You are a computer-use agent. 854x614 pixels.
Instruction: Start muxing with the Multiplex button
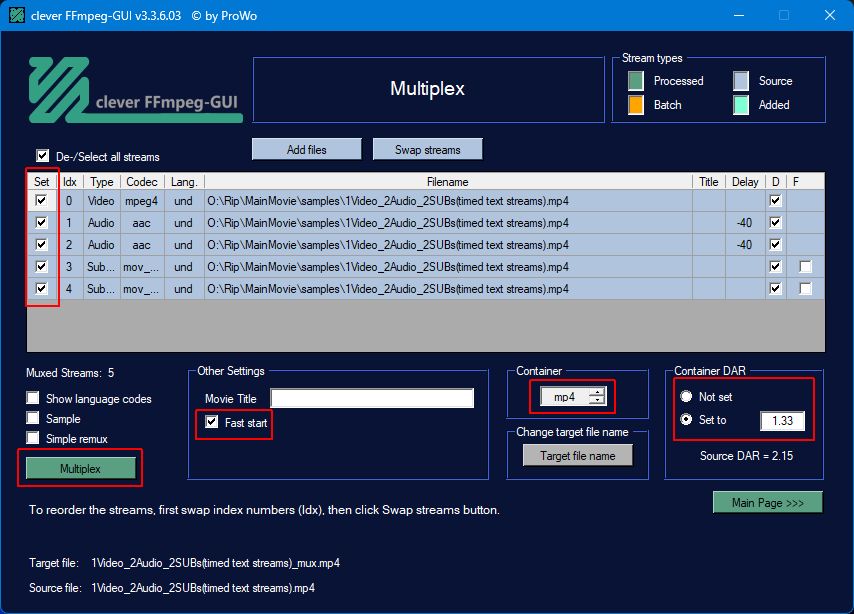click(x=81, y=469)
